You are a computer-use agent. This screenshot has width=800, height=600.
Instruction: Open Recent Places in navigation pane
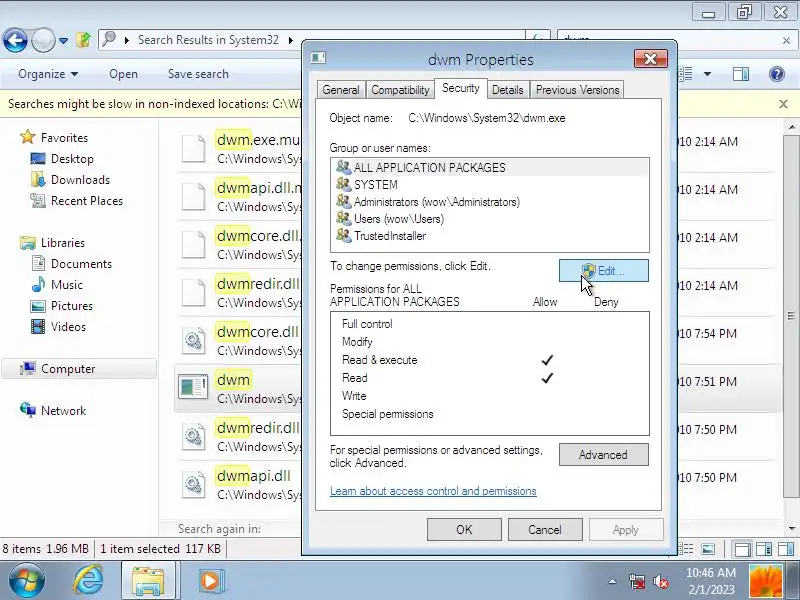click(x=87, y=201)
